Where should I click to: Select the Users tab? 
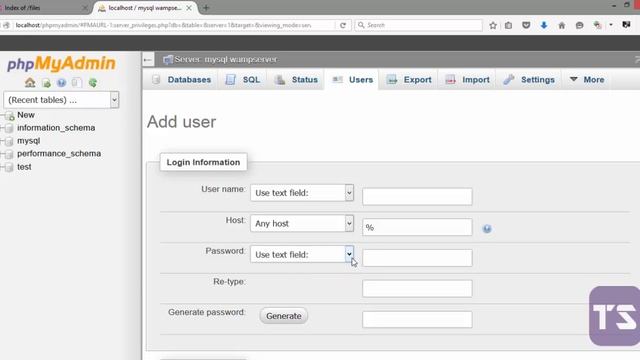(353, 80)
